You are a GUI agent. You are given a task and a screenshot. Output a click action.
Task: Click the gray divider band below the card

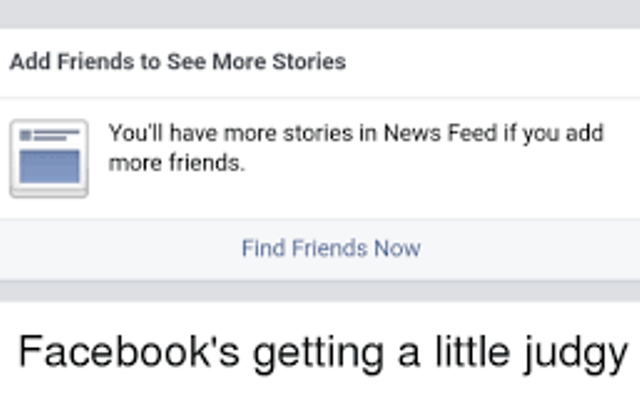[320, 291]
